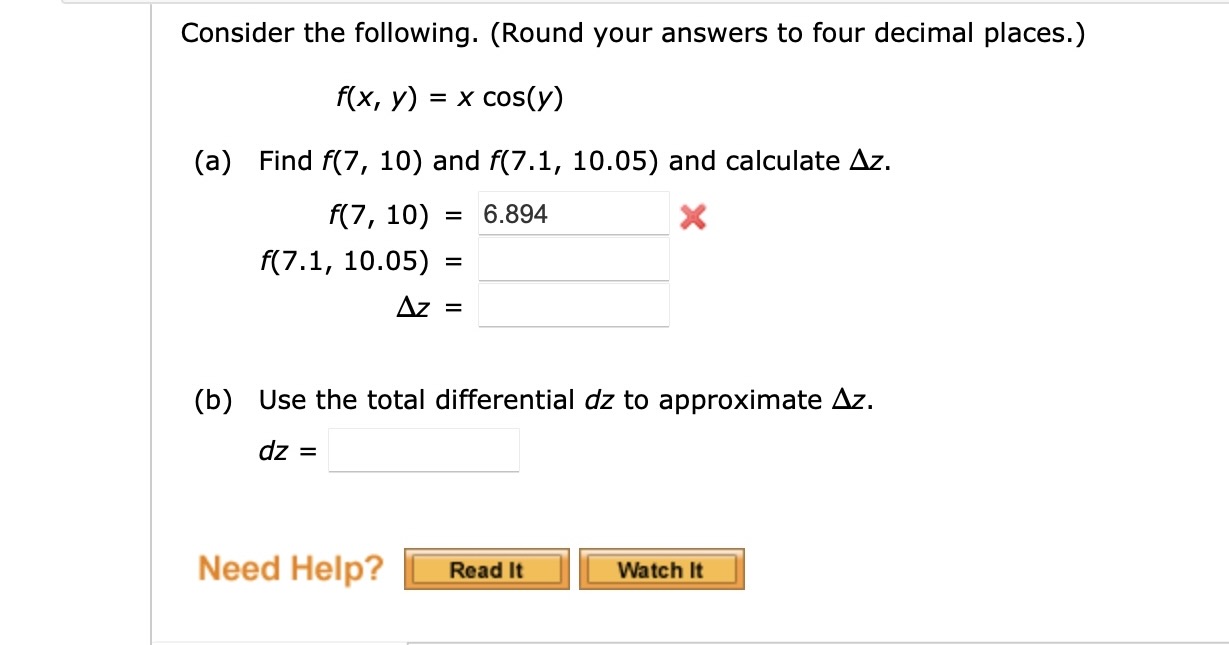Click the empty Δz answer box
Viewport: 1229px width, 645px height.
pos(573,306)
